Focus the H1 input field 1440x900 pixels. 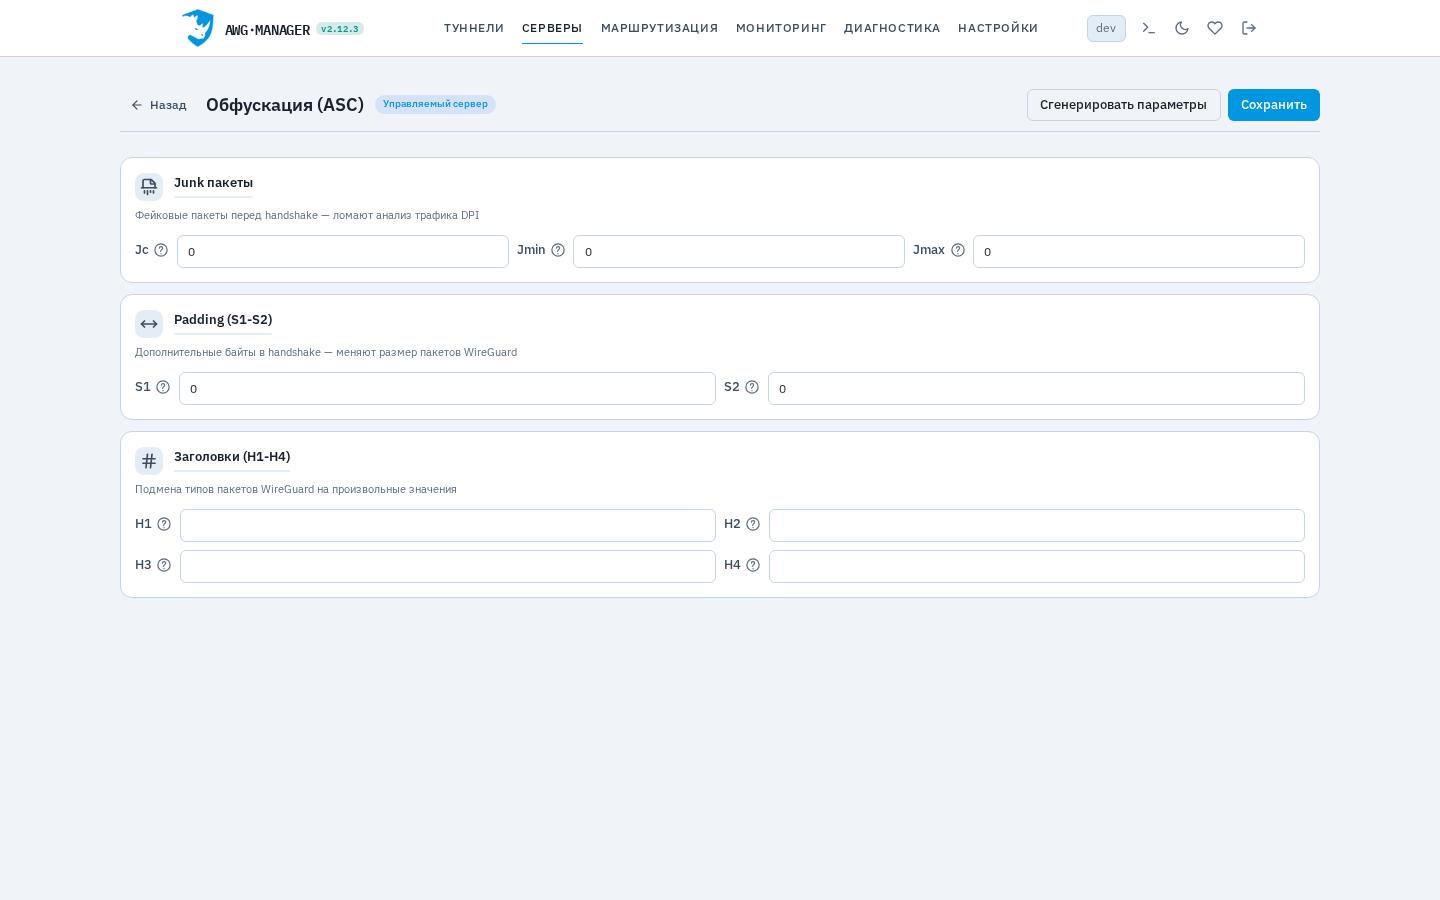pyautogui.click(x=448, y=525)
